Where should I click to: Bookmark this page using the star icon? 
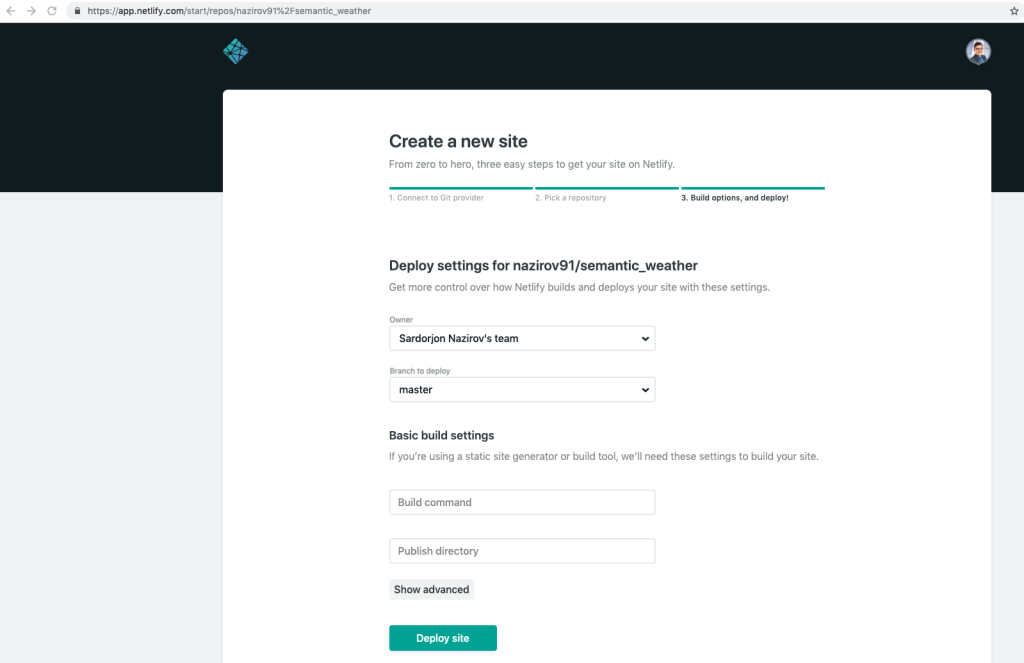click(1012, 11)
